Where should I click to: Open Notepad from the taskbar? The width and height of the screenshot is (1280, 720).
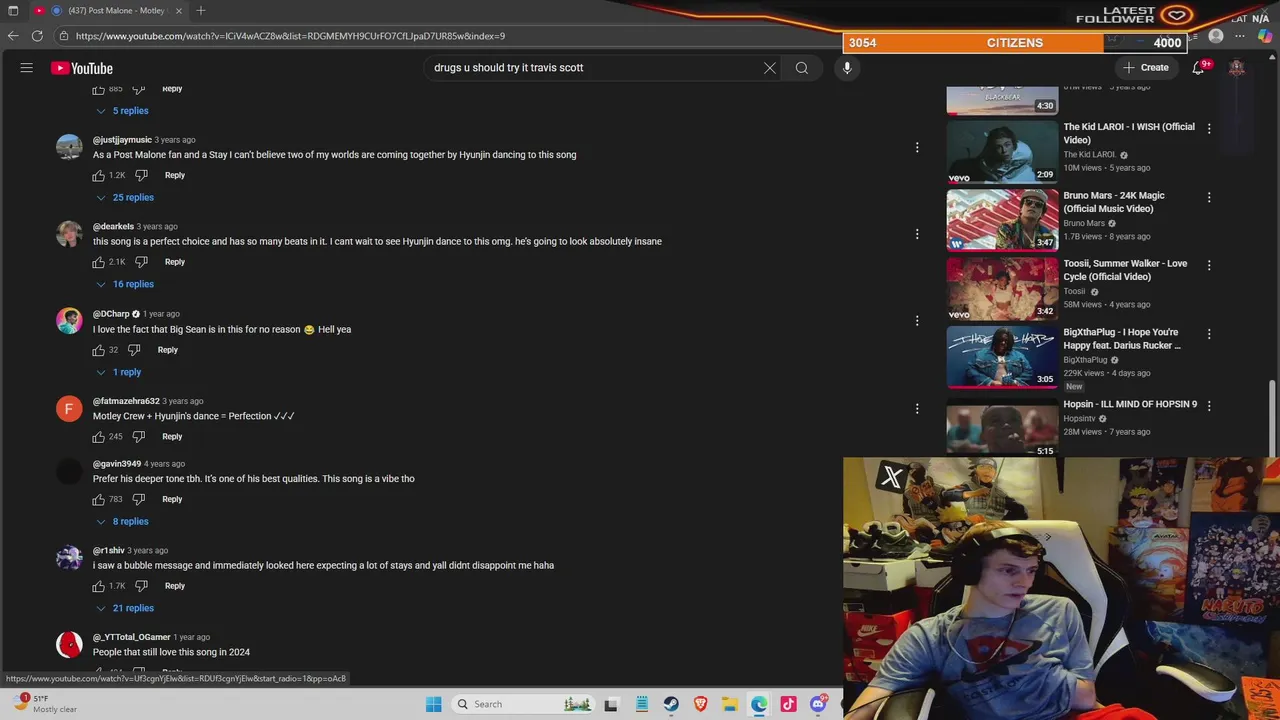point(641,704)
